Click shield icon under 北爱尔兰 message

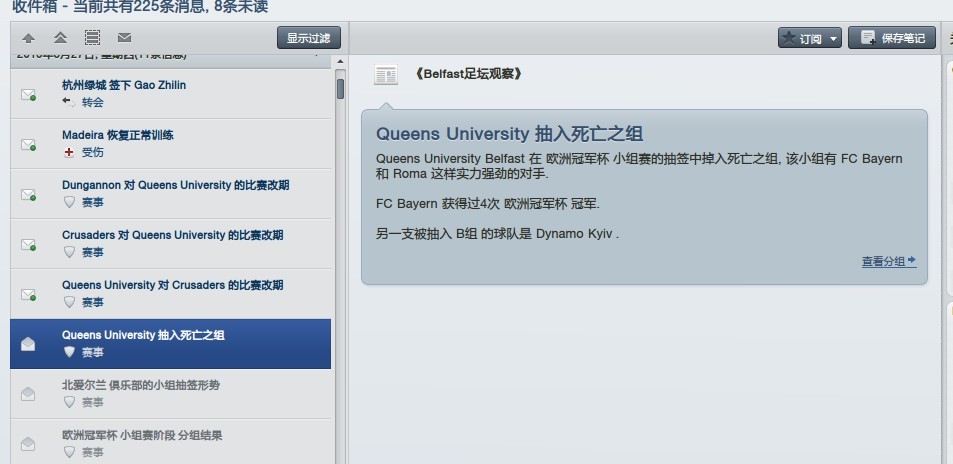[69, 402]
